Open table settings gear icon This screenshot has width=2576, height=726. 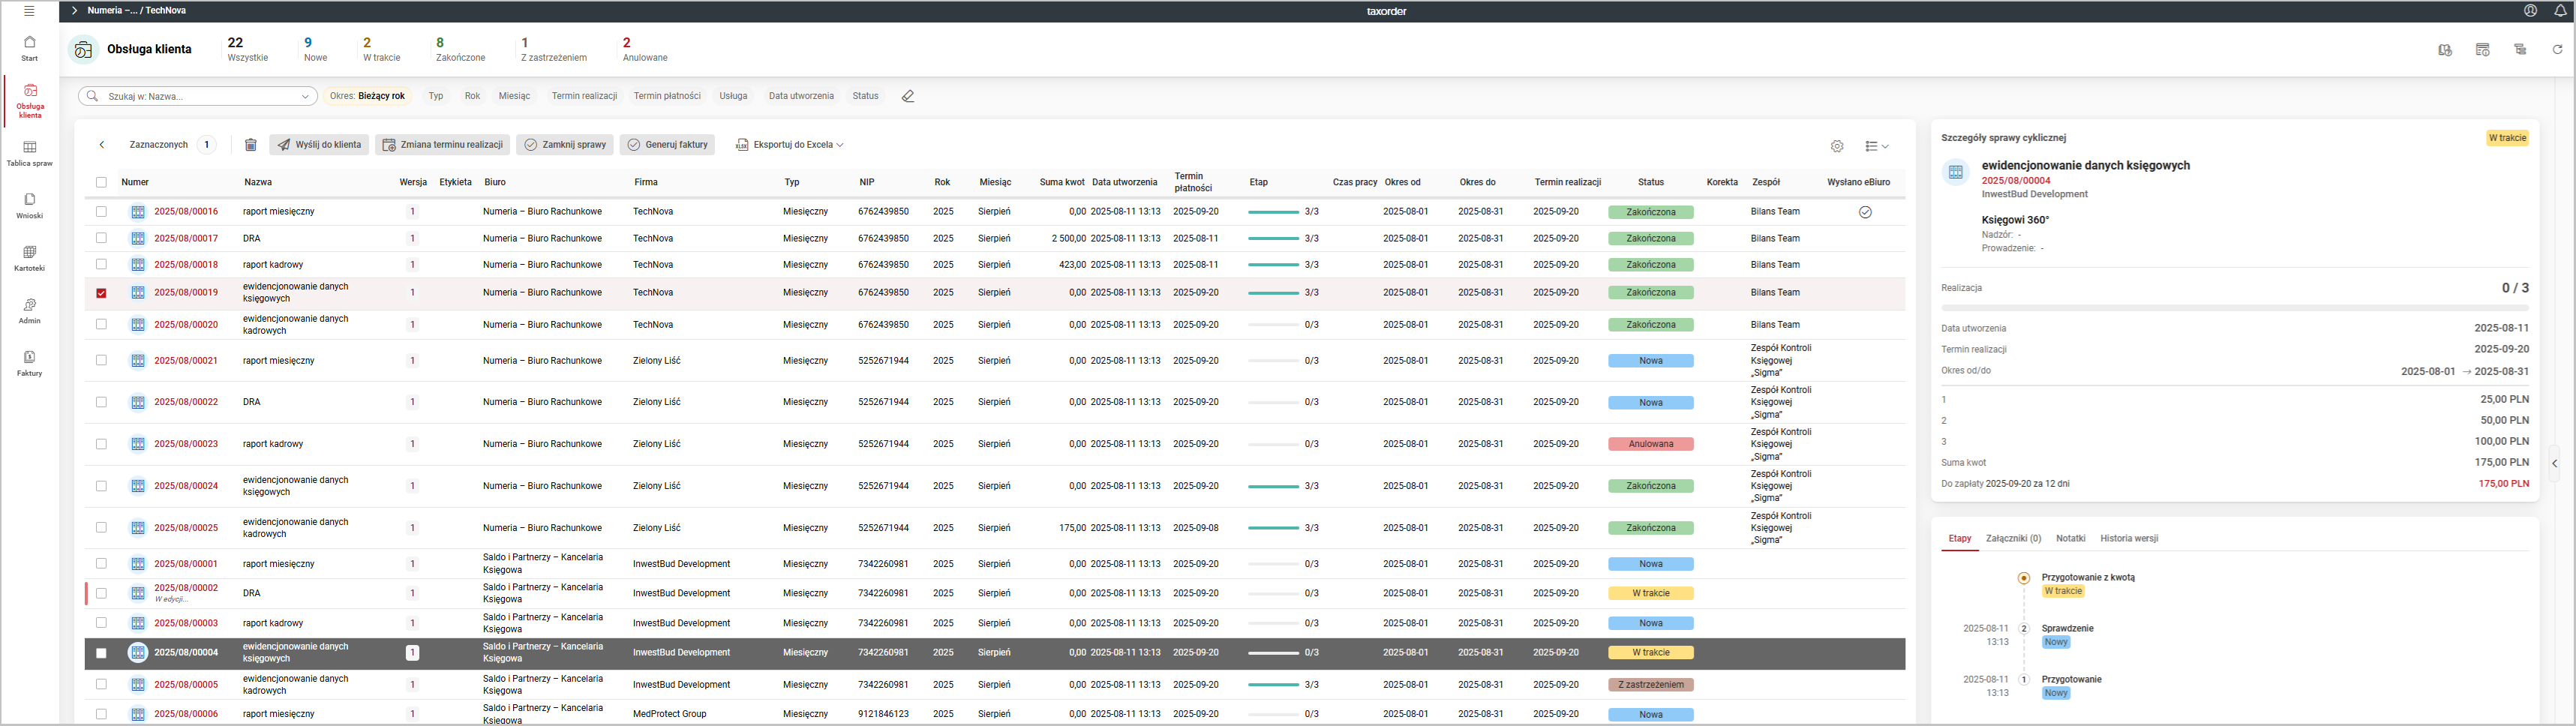[x=1837, y=146]
